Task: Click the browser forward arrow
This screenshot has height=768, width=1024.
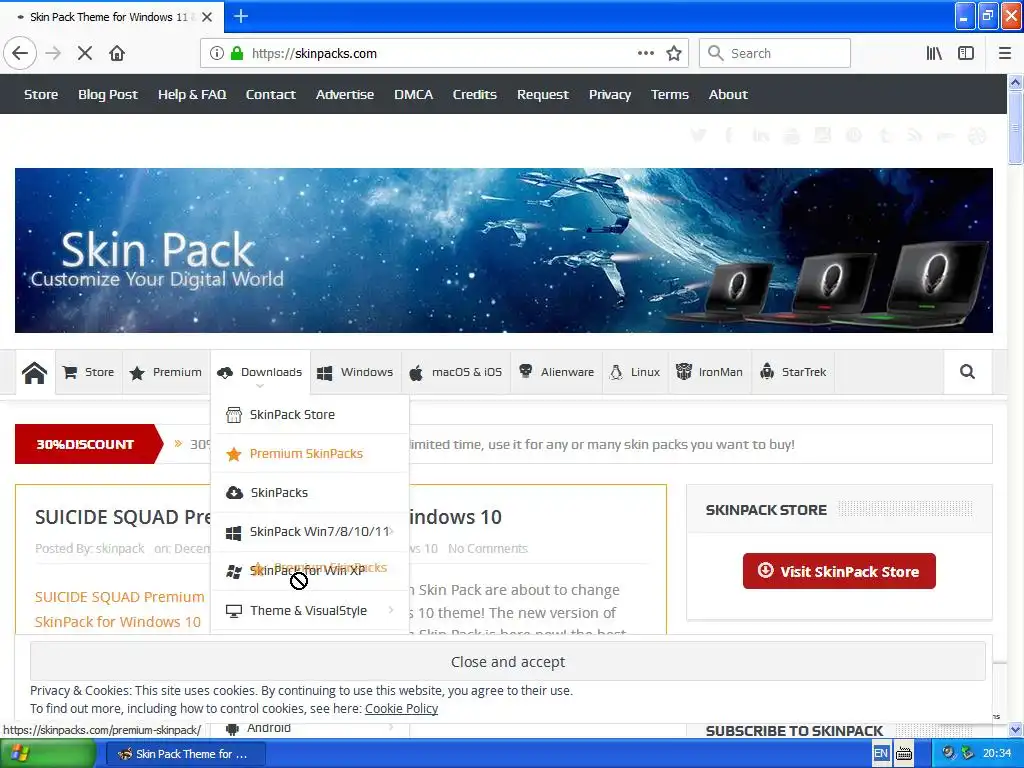Action: pos(53,54)
